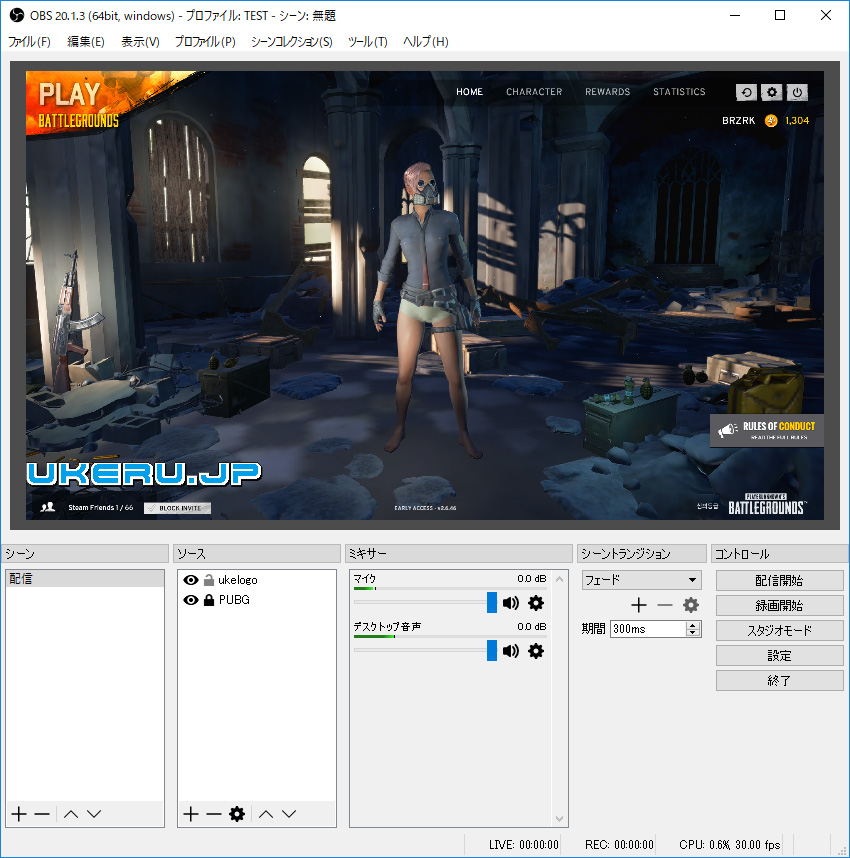Increase the transition duration with the stepper

point(693,625)
